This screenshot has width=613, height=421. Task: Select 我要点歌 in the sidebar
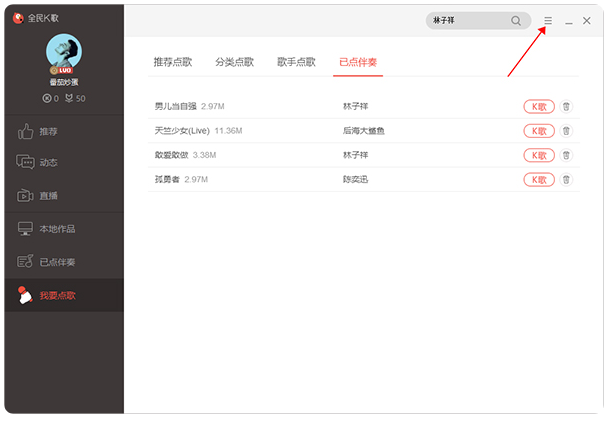click(64, 295)
